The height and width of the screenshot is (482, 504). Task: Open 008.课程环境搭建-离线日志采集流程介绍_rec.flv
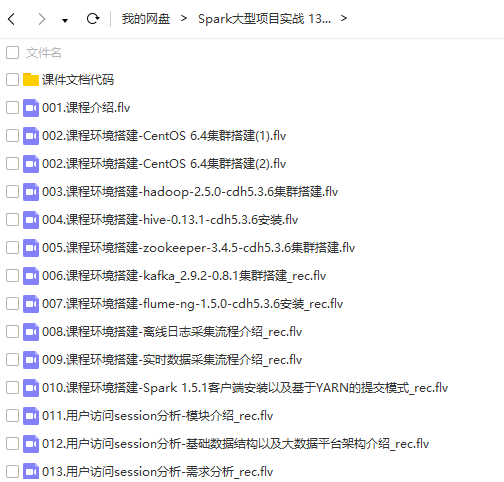coord(172,332)
